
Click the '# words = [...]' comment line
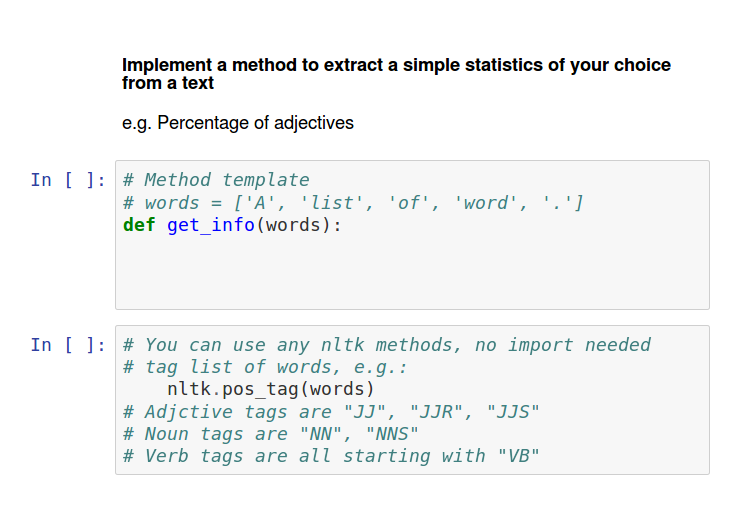[353, 203]
